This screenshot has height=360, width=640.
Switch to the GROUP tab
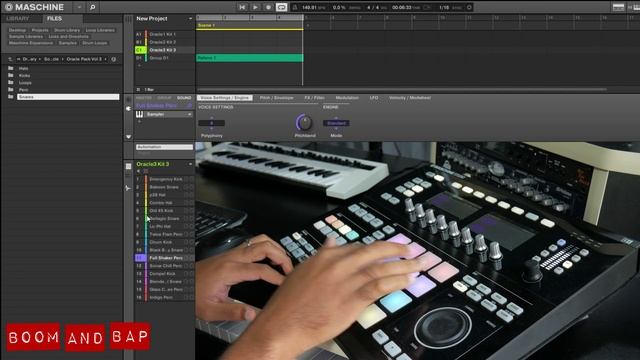pyautogui.click(x=164, y=98)
